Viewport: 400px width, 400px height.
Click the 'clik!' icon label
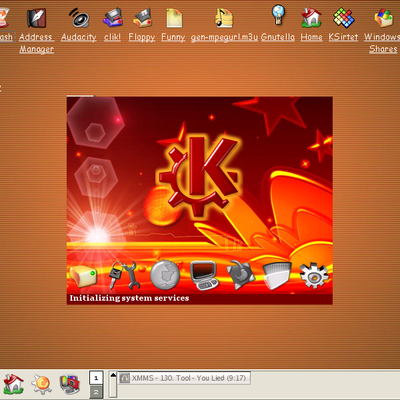click(x=112, y=37)
